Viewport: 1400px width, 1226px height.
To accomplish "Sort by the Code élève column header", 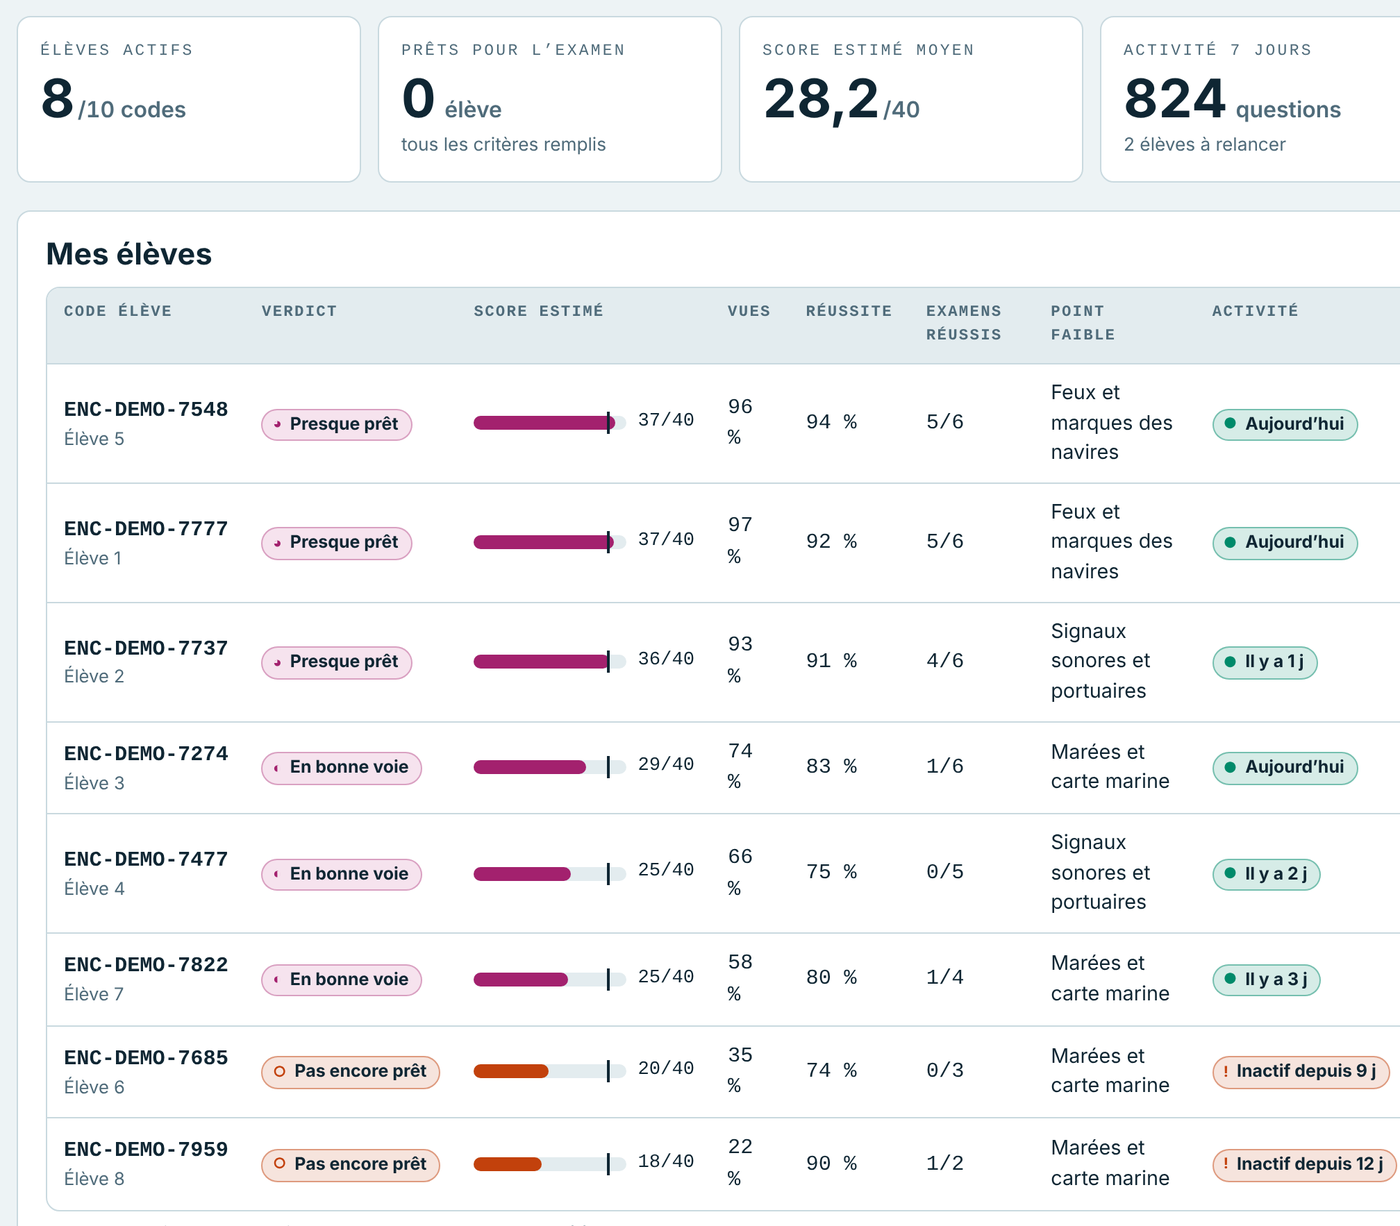I will (x=118, y=311).
